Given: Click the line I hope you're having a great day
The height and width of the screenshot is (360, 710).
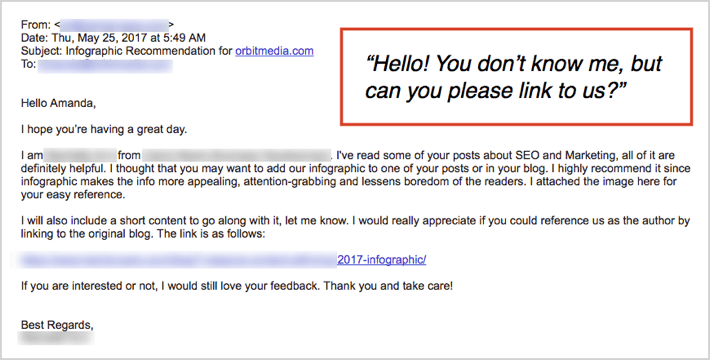Looking at the screenshot, I should click(104, 130).
